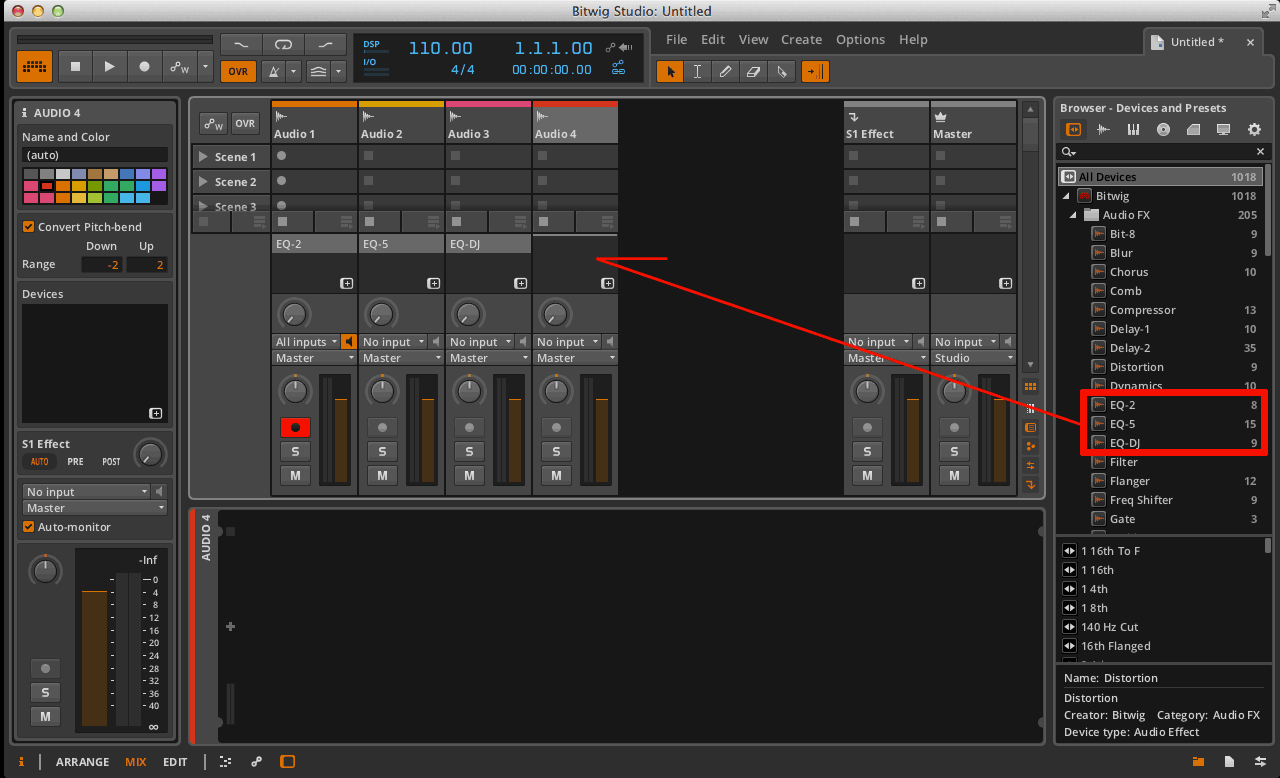Switch browser to multisamples piano icon
The height and width of the screenshot is (778, 1280).
click(1133, 129)
